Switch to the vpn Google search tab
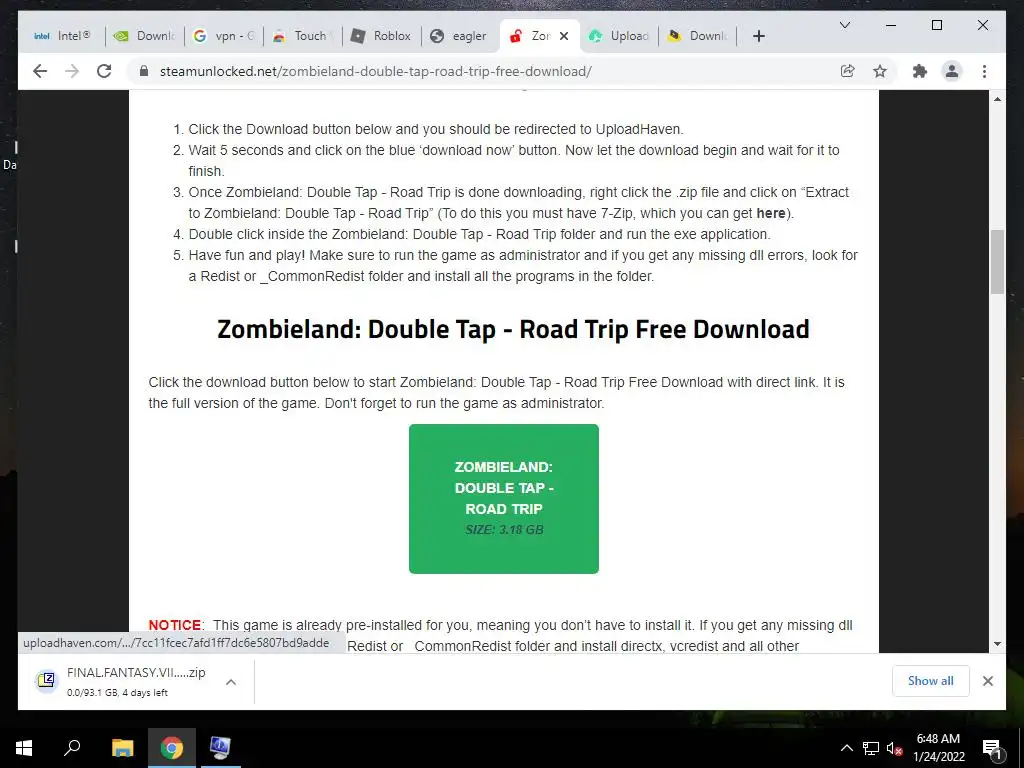 224,36
